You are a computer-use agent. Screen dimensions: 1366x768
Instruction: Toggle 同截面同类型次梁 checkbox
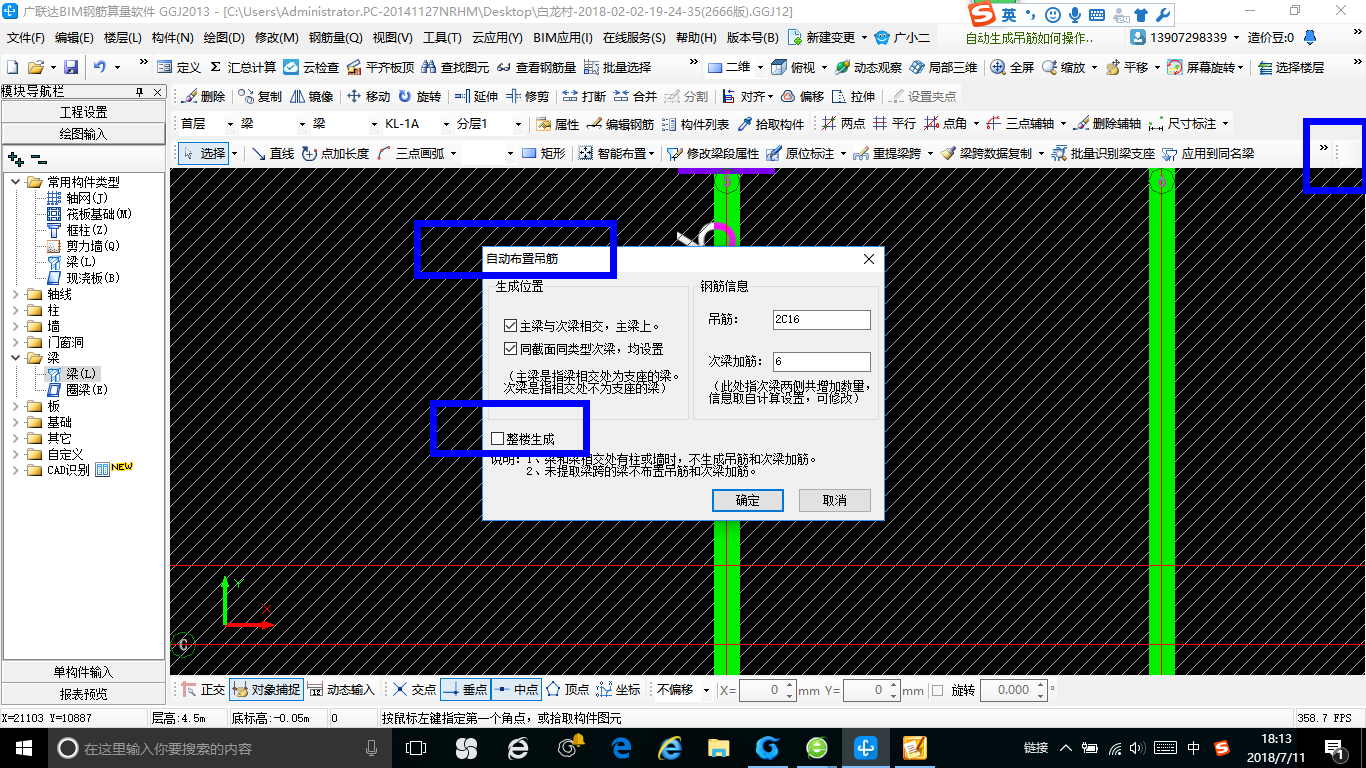511,349
